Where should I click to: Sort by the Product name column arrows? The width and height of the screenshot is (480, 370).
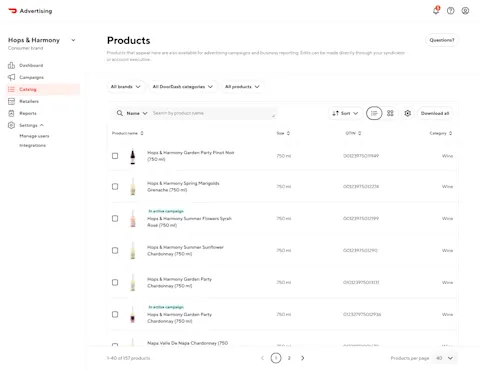pos(142,133)
